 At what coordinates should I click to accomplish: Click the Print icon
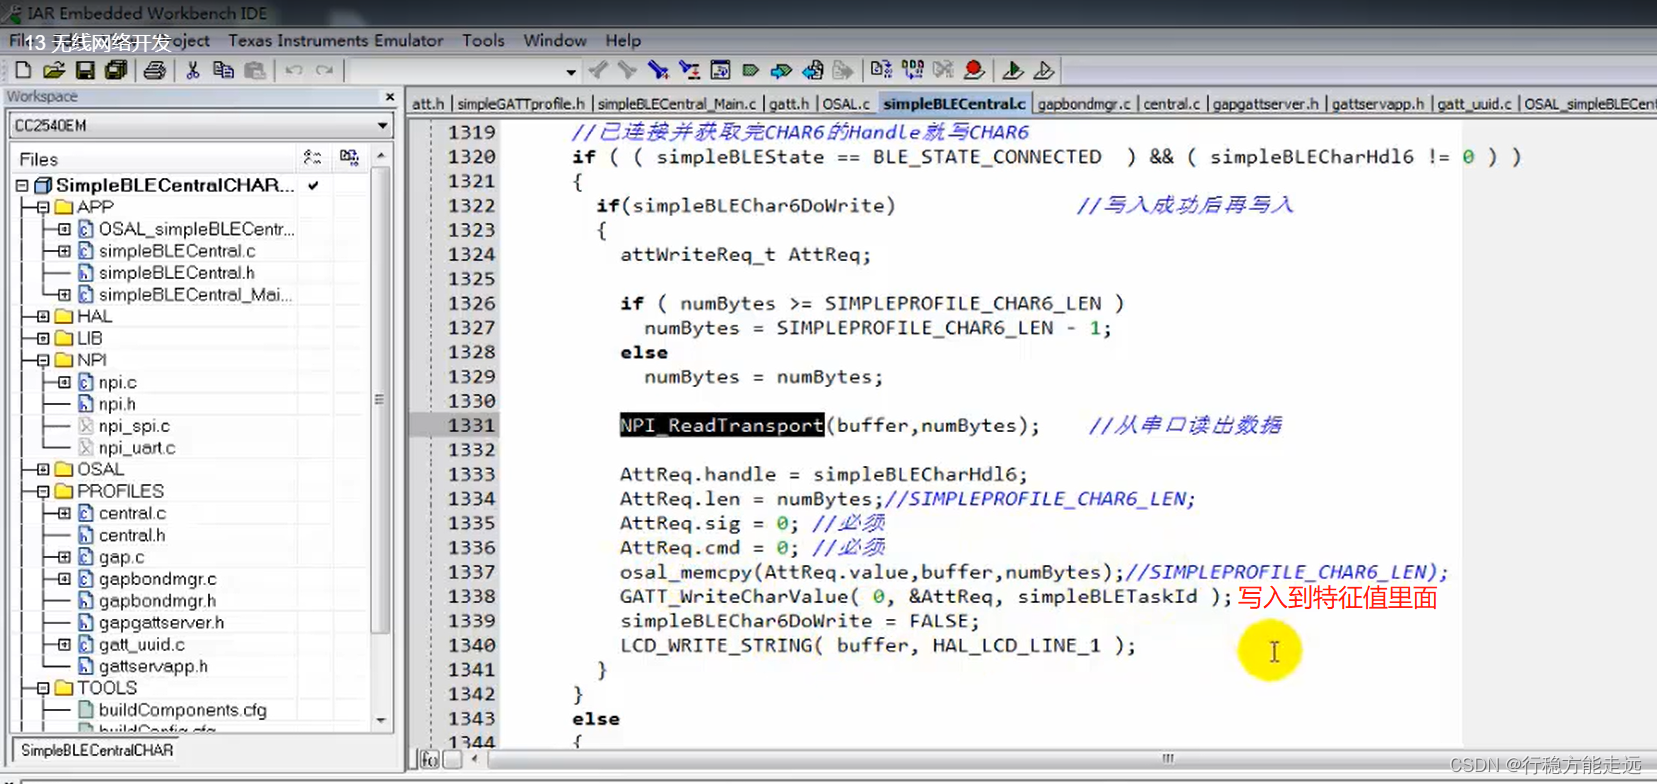[154, 70]
